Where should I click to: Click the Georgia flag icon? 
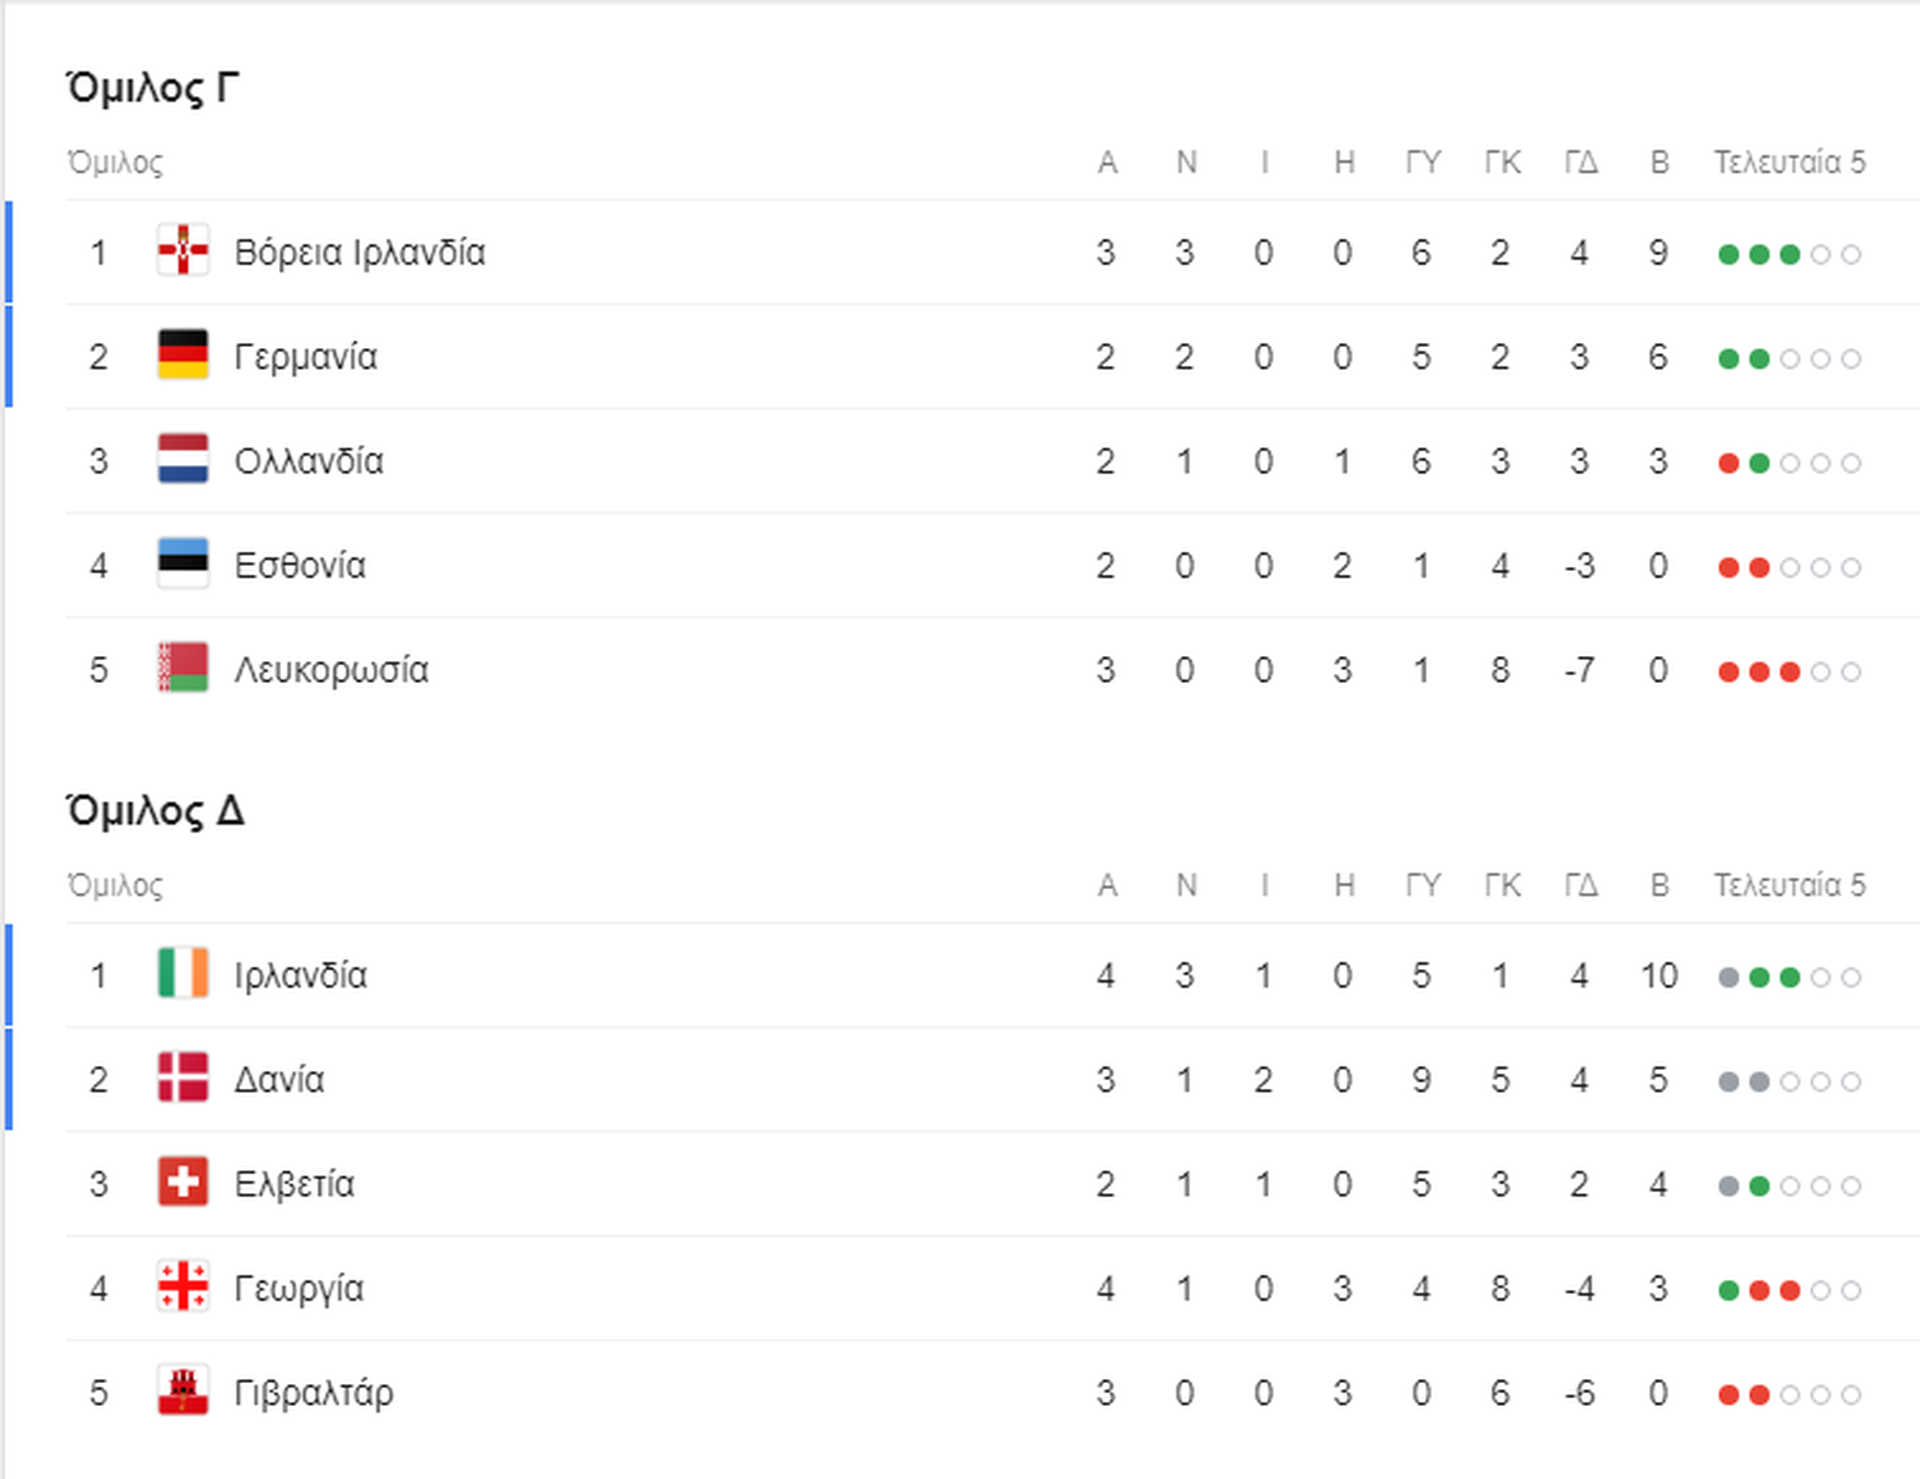pos(183,1286)
